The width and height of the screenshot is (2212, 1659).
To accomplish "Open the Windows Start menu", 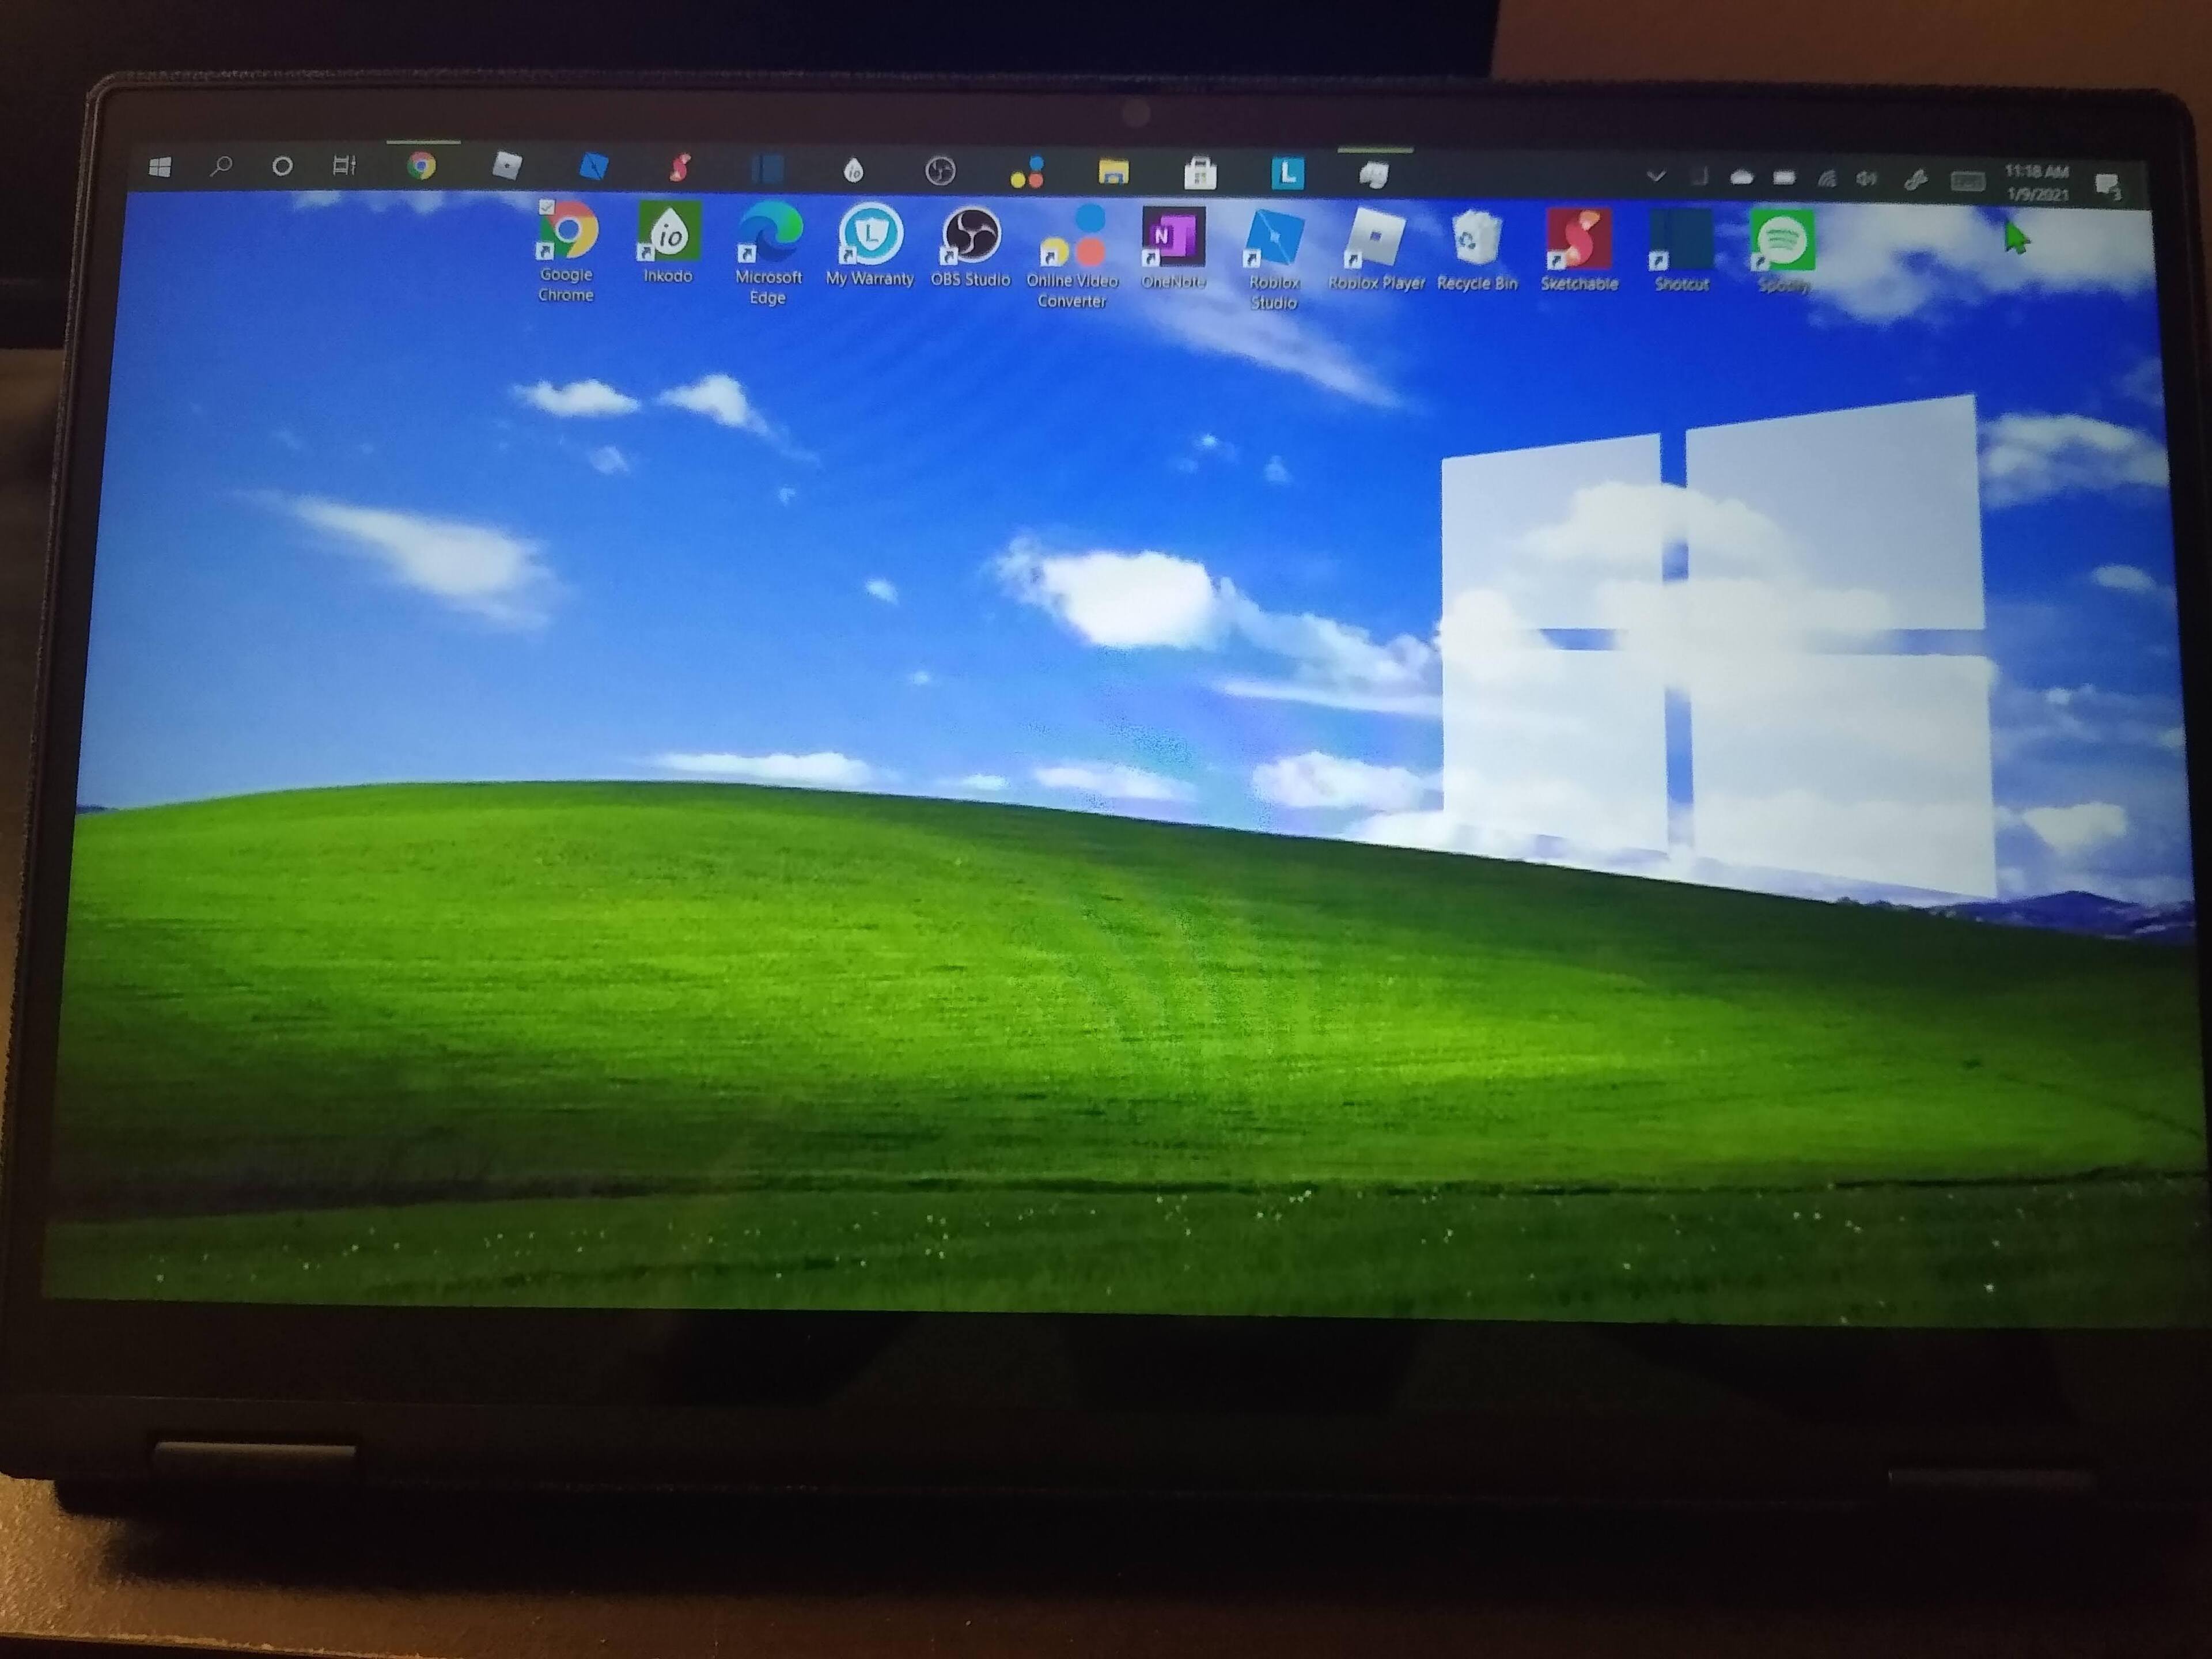I will (x=160, y=166).
